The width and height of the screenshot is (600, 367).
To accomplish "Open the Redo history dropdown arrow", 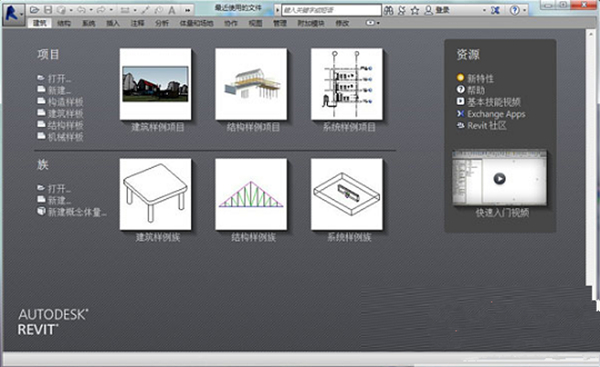I will click(111, 10).
